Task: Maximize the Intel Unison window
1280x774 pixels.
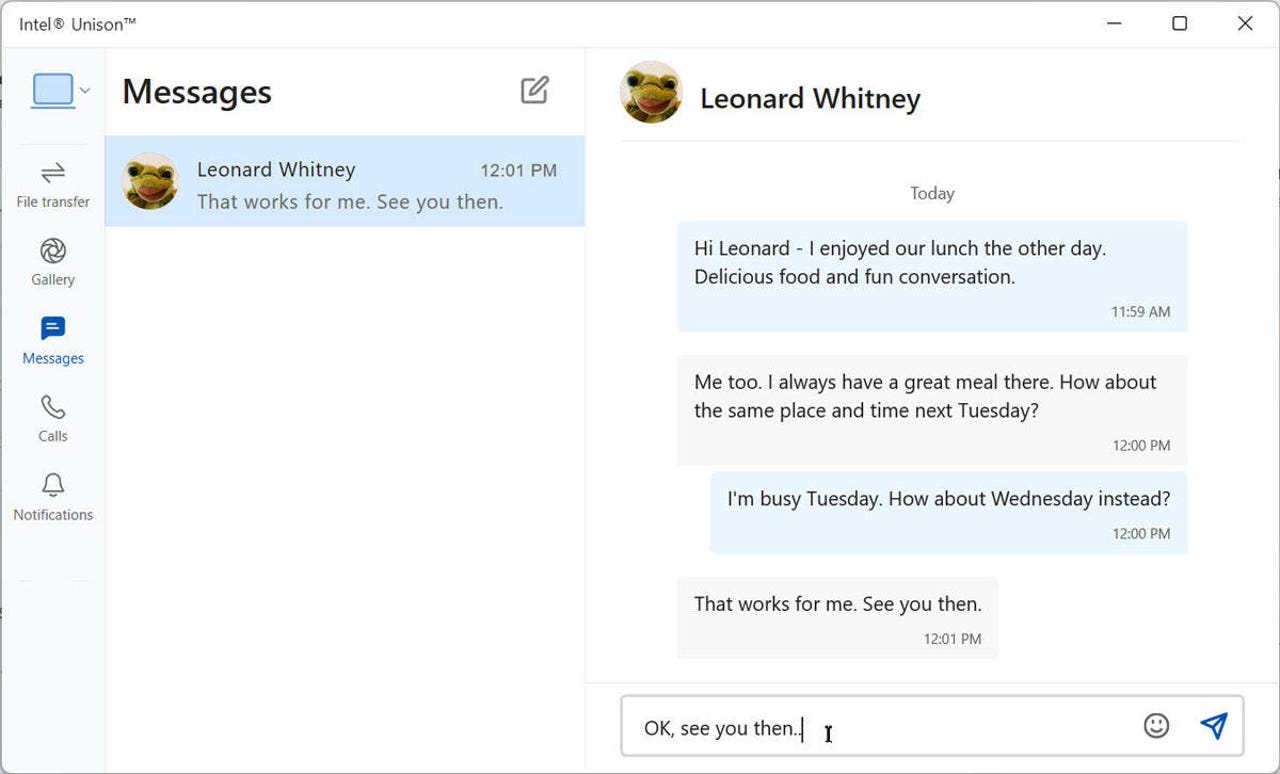Action: click(x=1180, y=23)
